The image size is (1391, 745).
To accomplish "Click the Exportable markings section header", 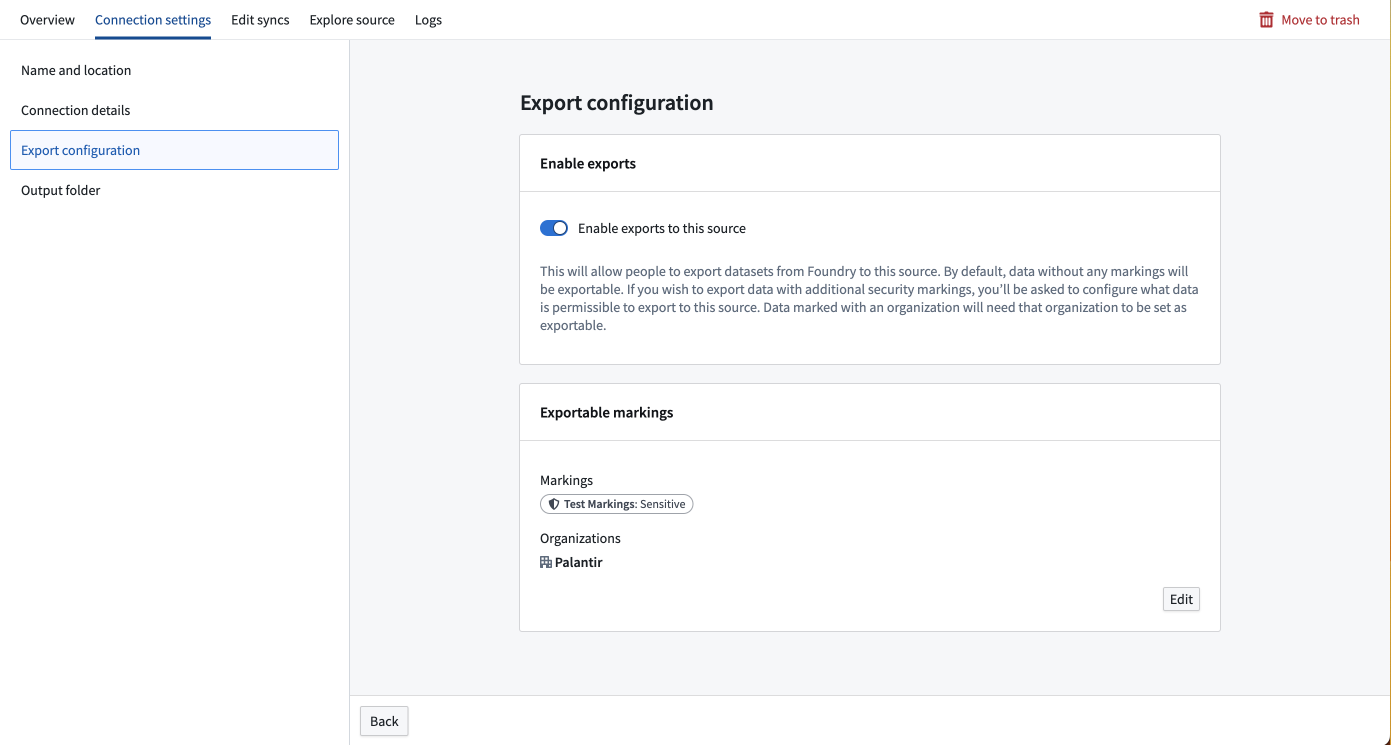I will [x=607, y=412].
